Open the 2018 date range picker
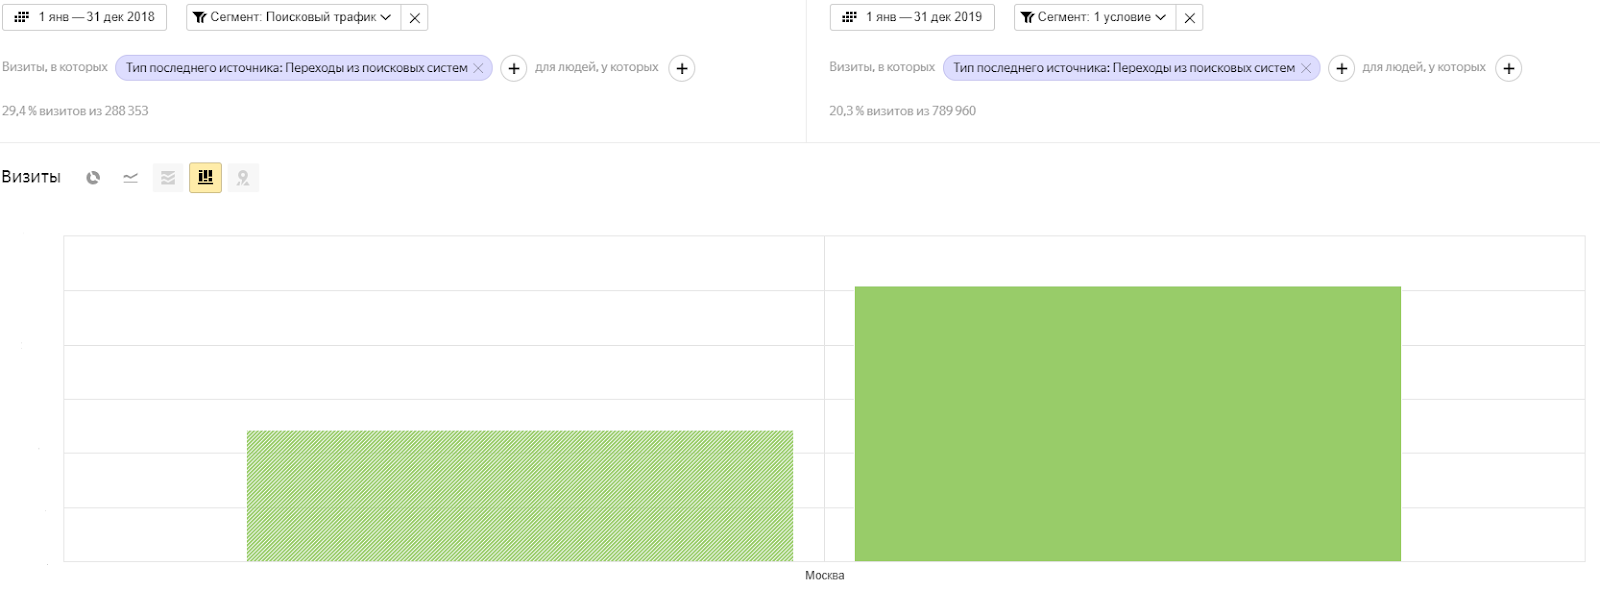The width and height of the screenshot is (1600, 591). pos(85,17)
